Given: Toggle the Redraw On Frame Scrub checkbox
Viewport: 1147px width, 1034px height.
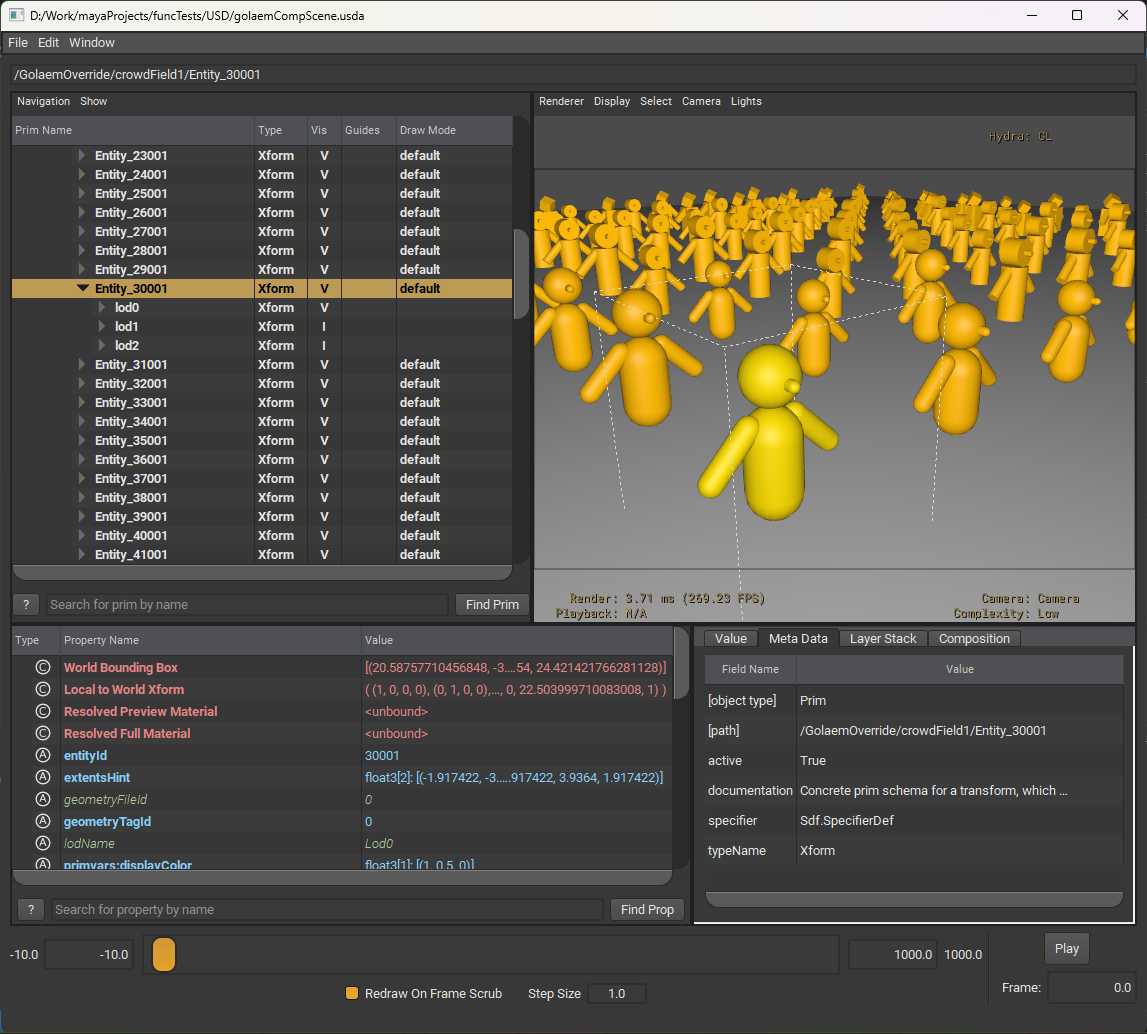Looking at the screenshot, I should tap(352, 993).
